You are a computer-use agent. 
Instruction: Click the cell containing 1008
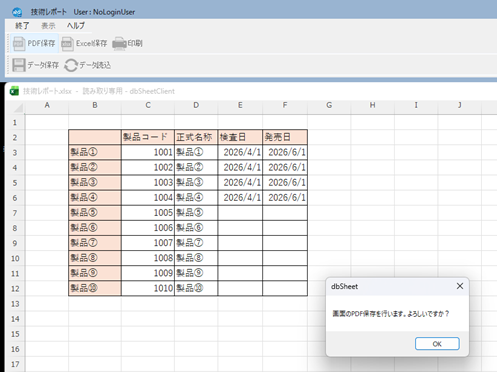pyautogui.click(x=148, y=258)
